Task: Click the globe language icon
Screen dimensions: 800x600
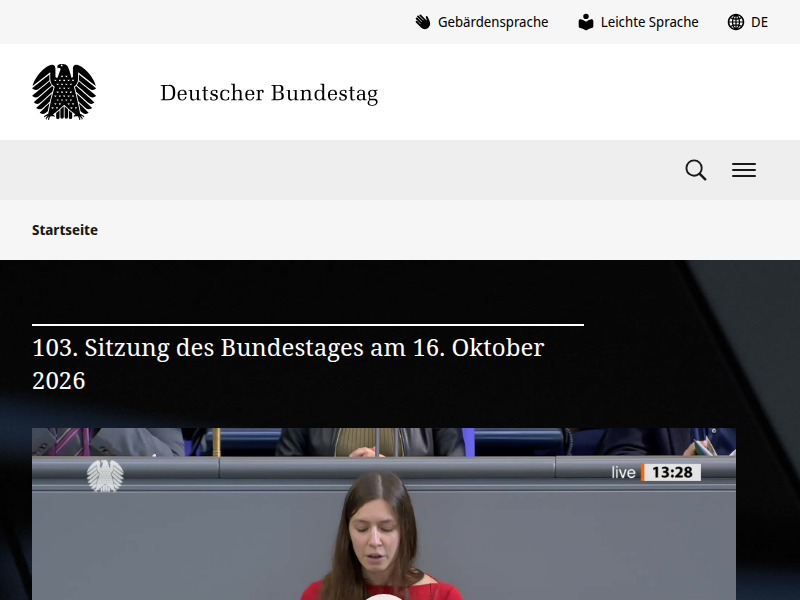Action: (735, 22)
